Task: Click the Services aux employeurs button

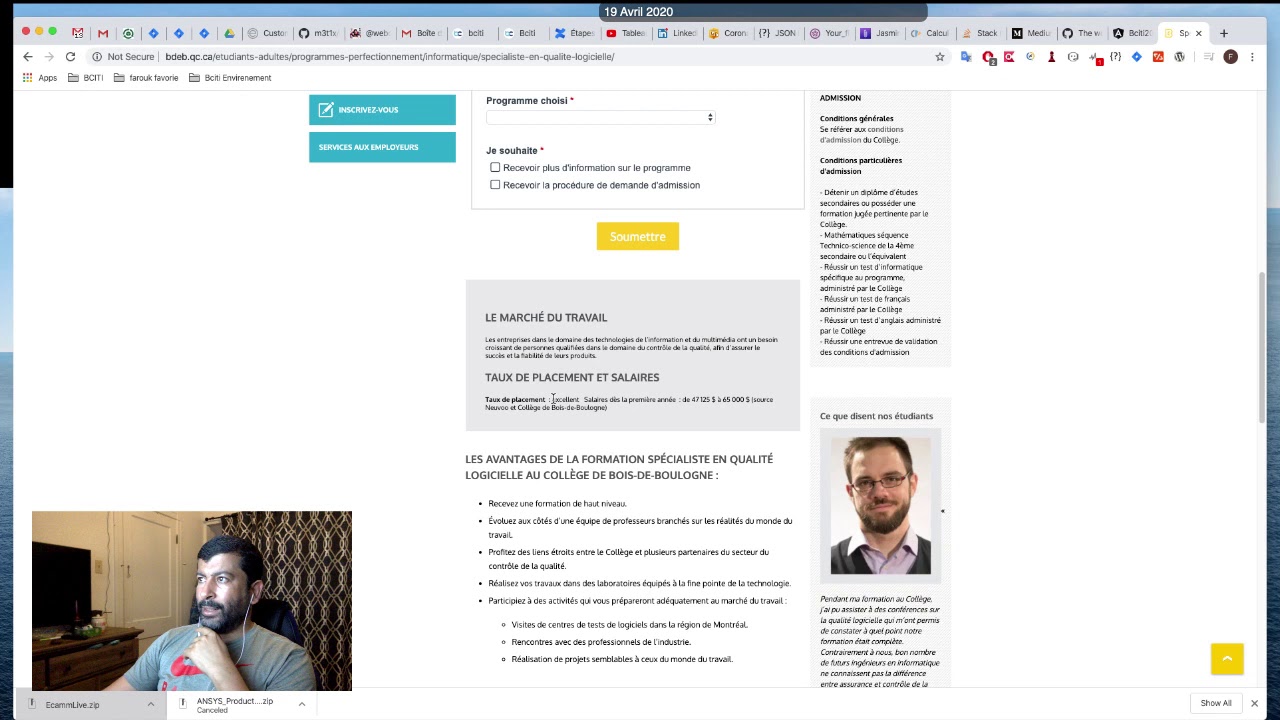Action: [382, 147]
